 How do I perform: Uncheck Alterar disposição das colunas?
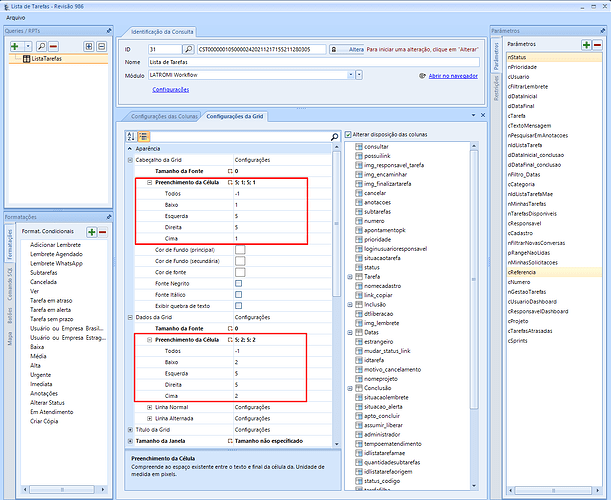click(x=348, y=135)
